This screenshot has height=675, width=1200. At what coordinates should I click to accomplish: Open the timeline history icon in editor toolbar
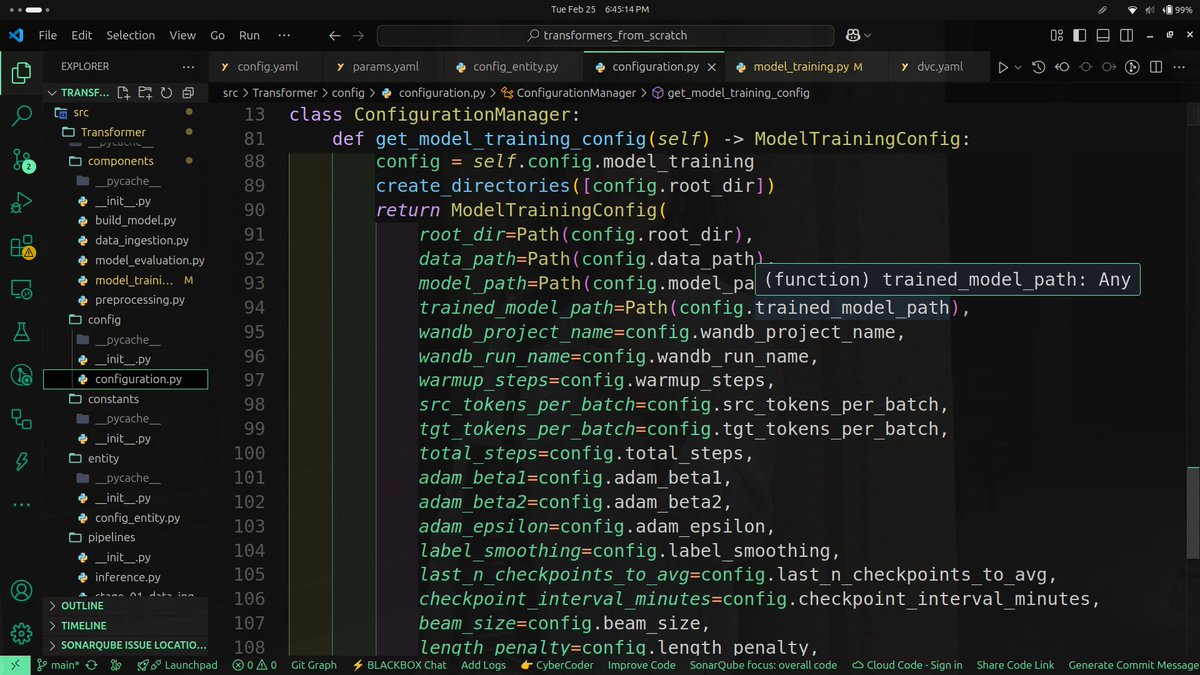tap(1039, 67)
